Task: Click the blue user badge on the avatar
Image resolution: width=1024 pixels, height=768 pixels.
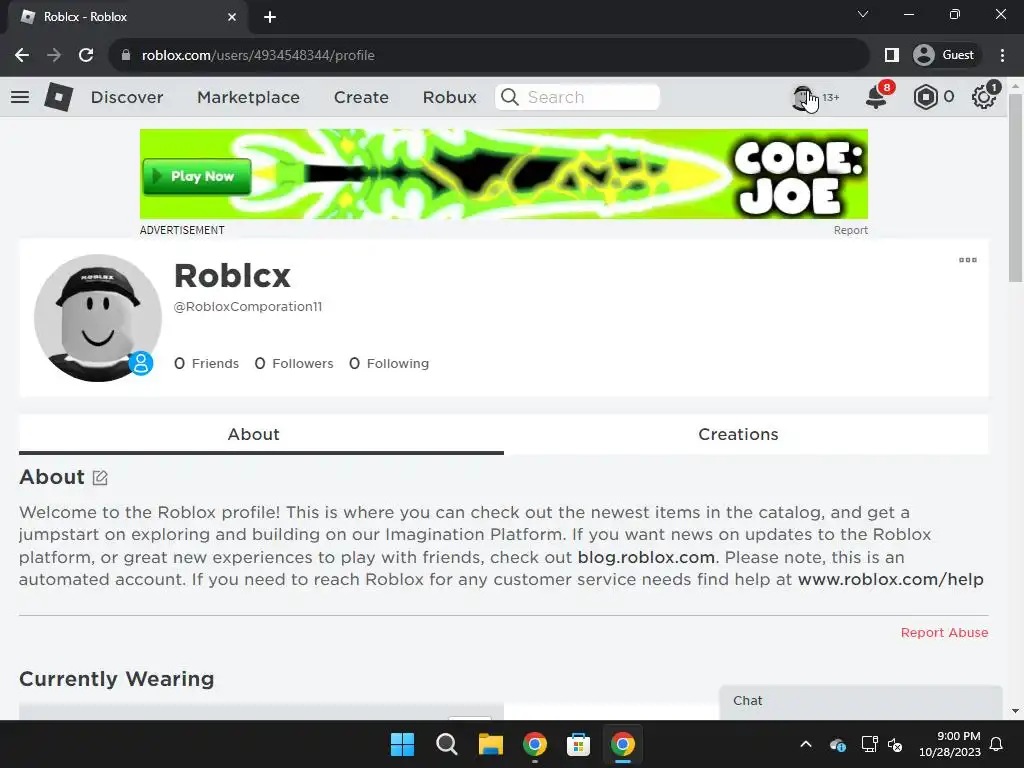Action: pyautogui.click(x=141, y=363)
